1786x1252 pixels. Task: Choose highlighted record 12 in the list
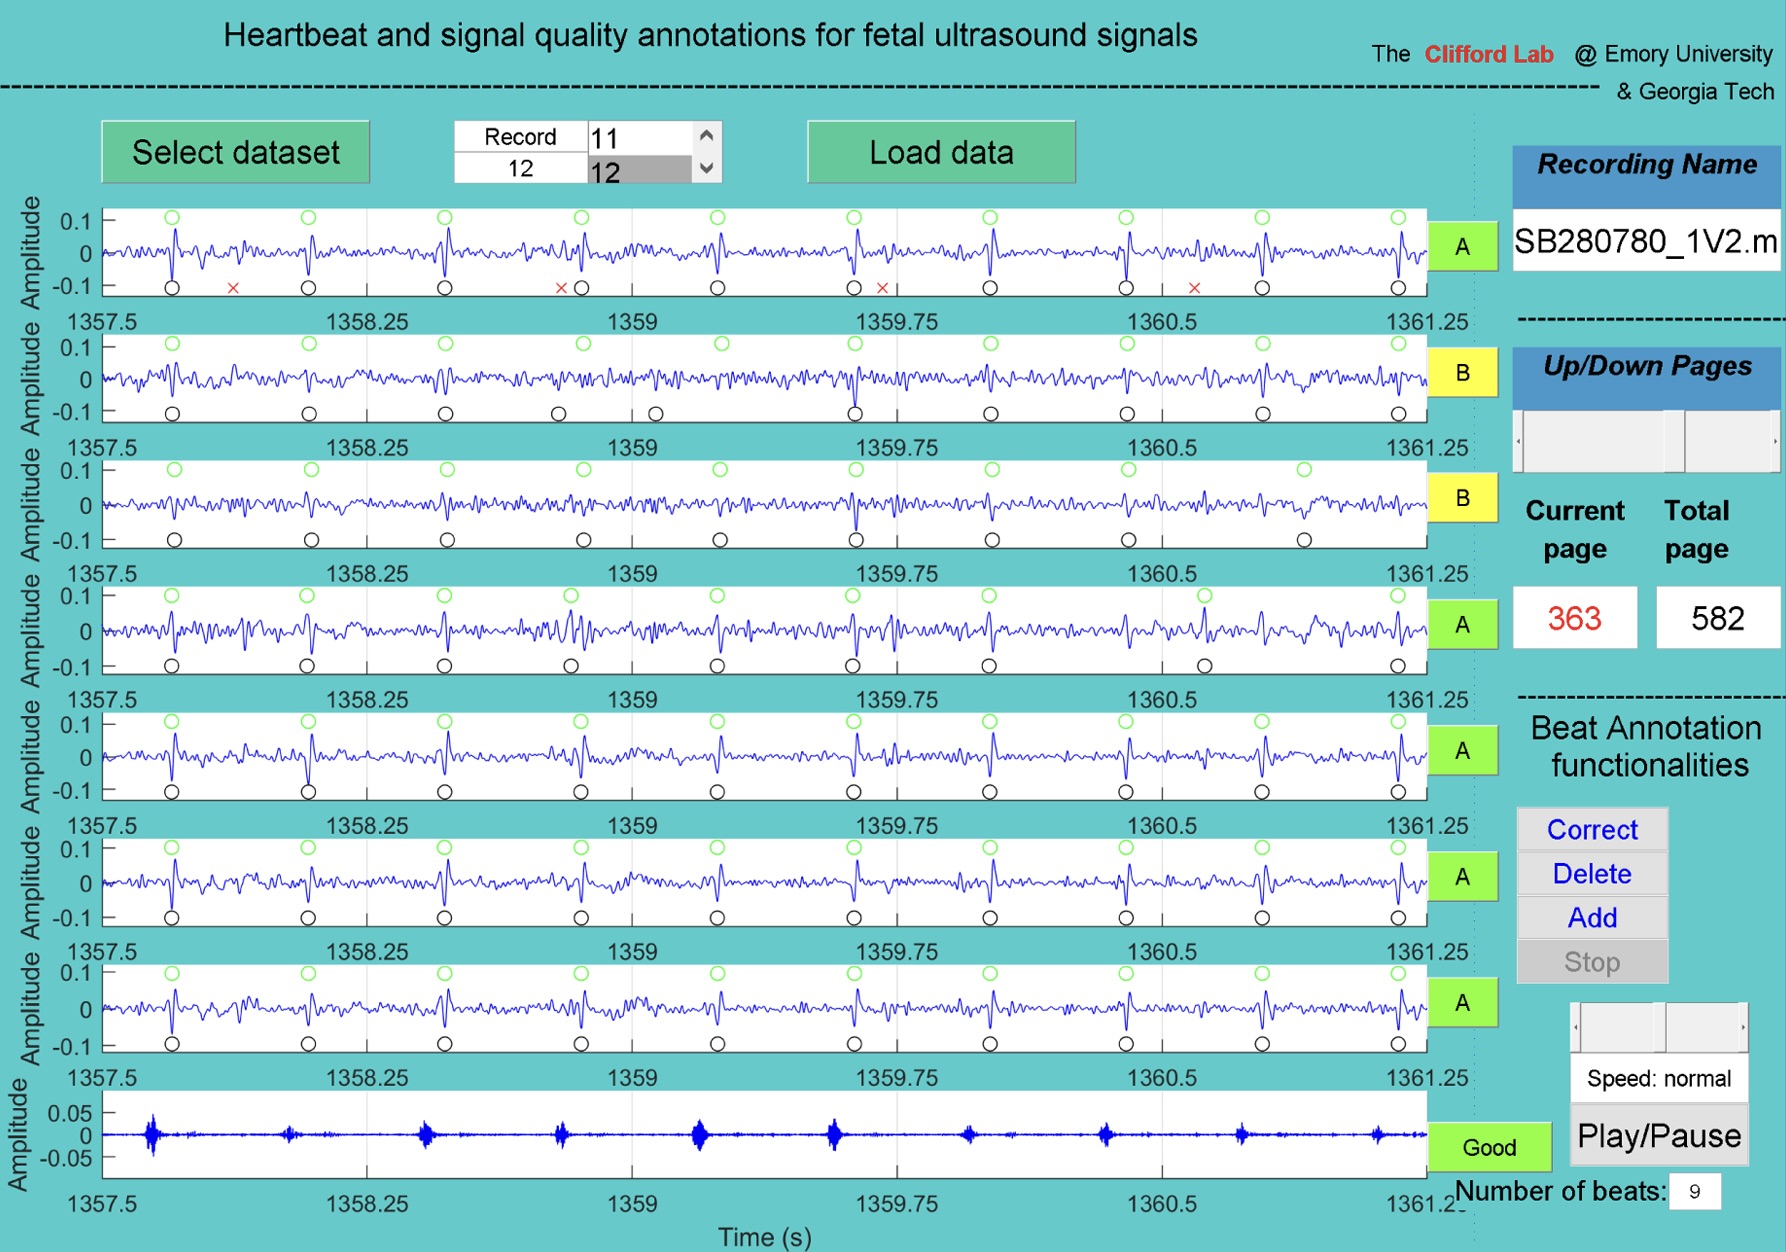638,171
